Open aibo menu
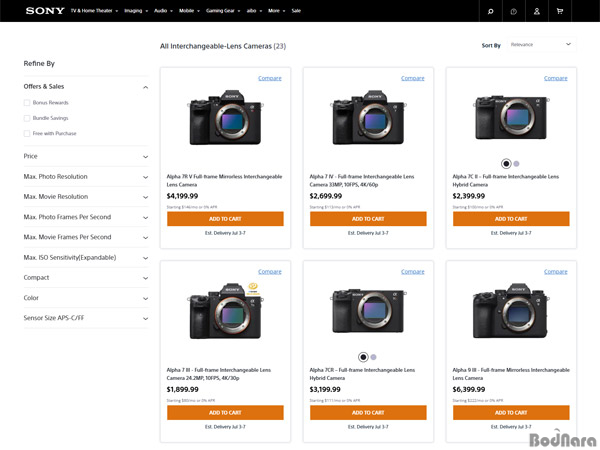Image resolution: width=600 pixels, height=450 pixels. point(254,11)
